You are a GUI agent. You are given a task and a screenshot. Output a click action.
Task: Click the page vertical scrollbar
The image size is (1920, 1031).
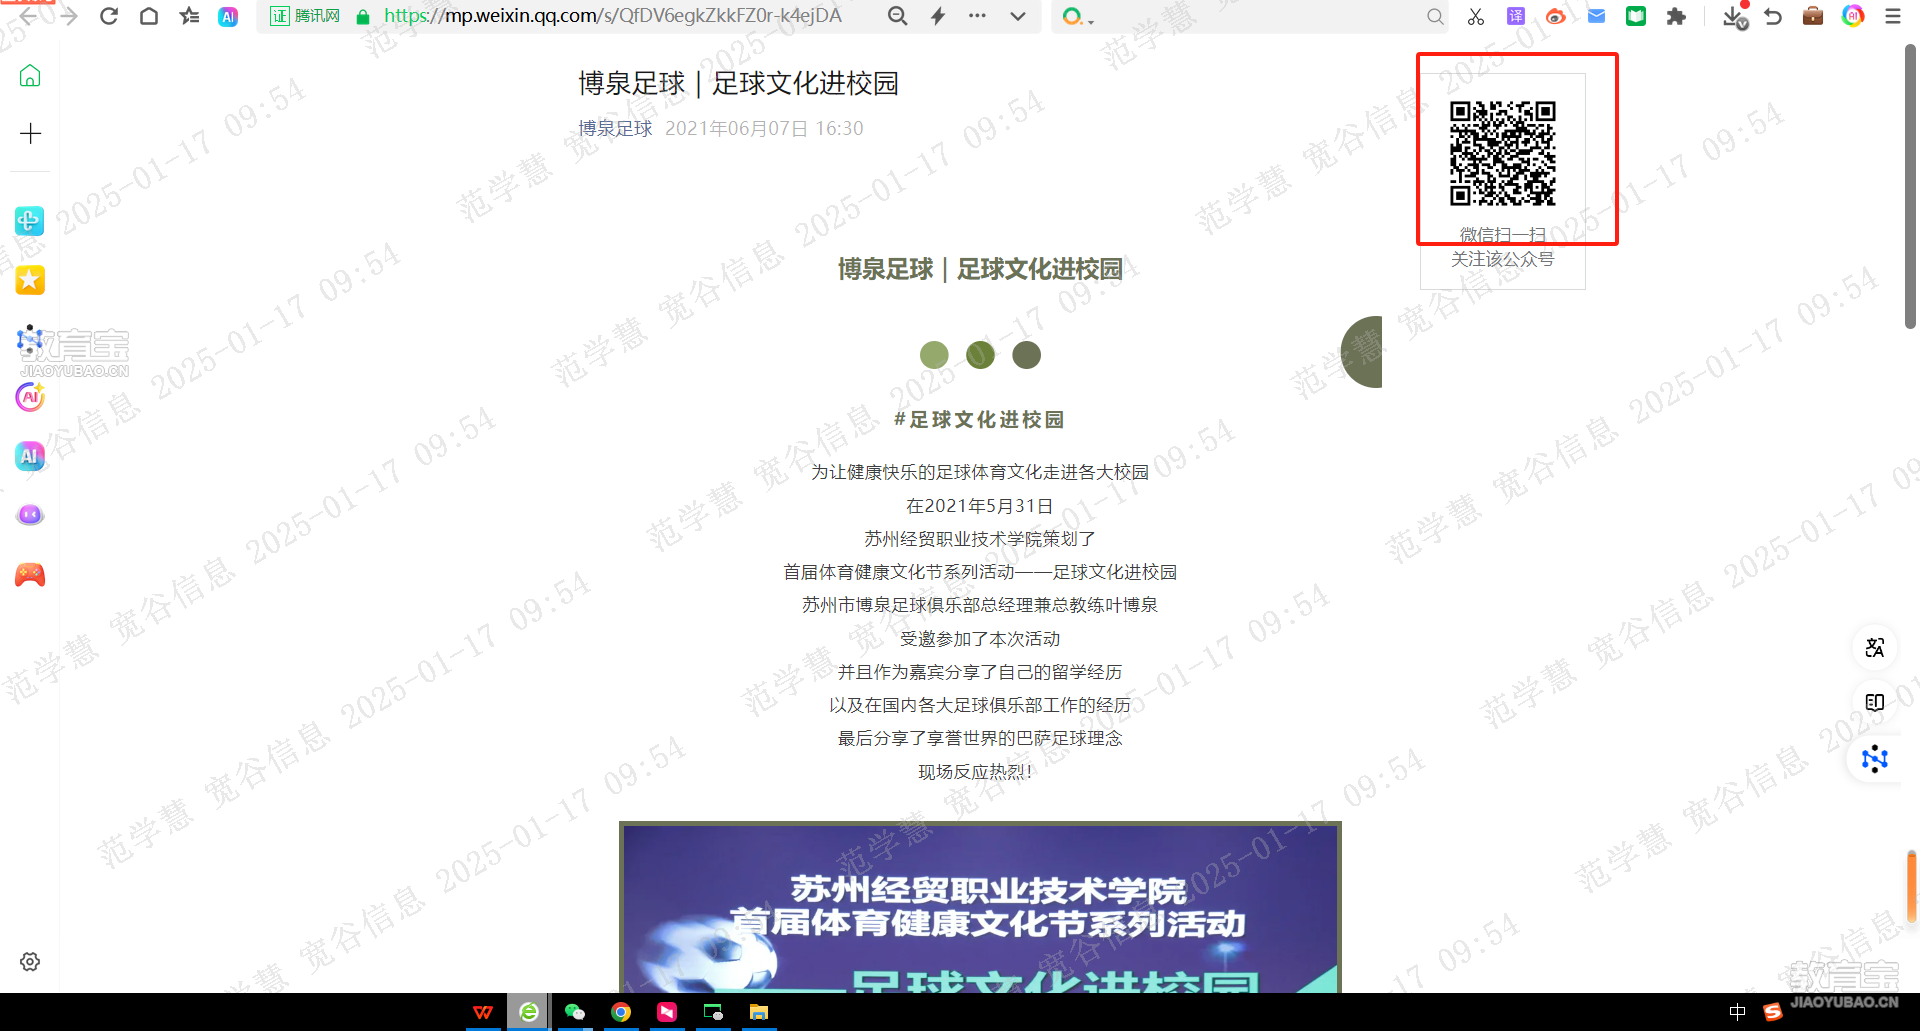[1910, 188]
